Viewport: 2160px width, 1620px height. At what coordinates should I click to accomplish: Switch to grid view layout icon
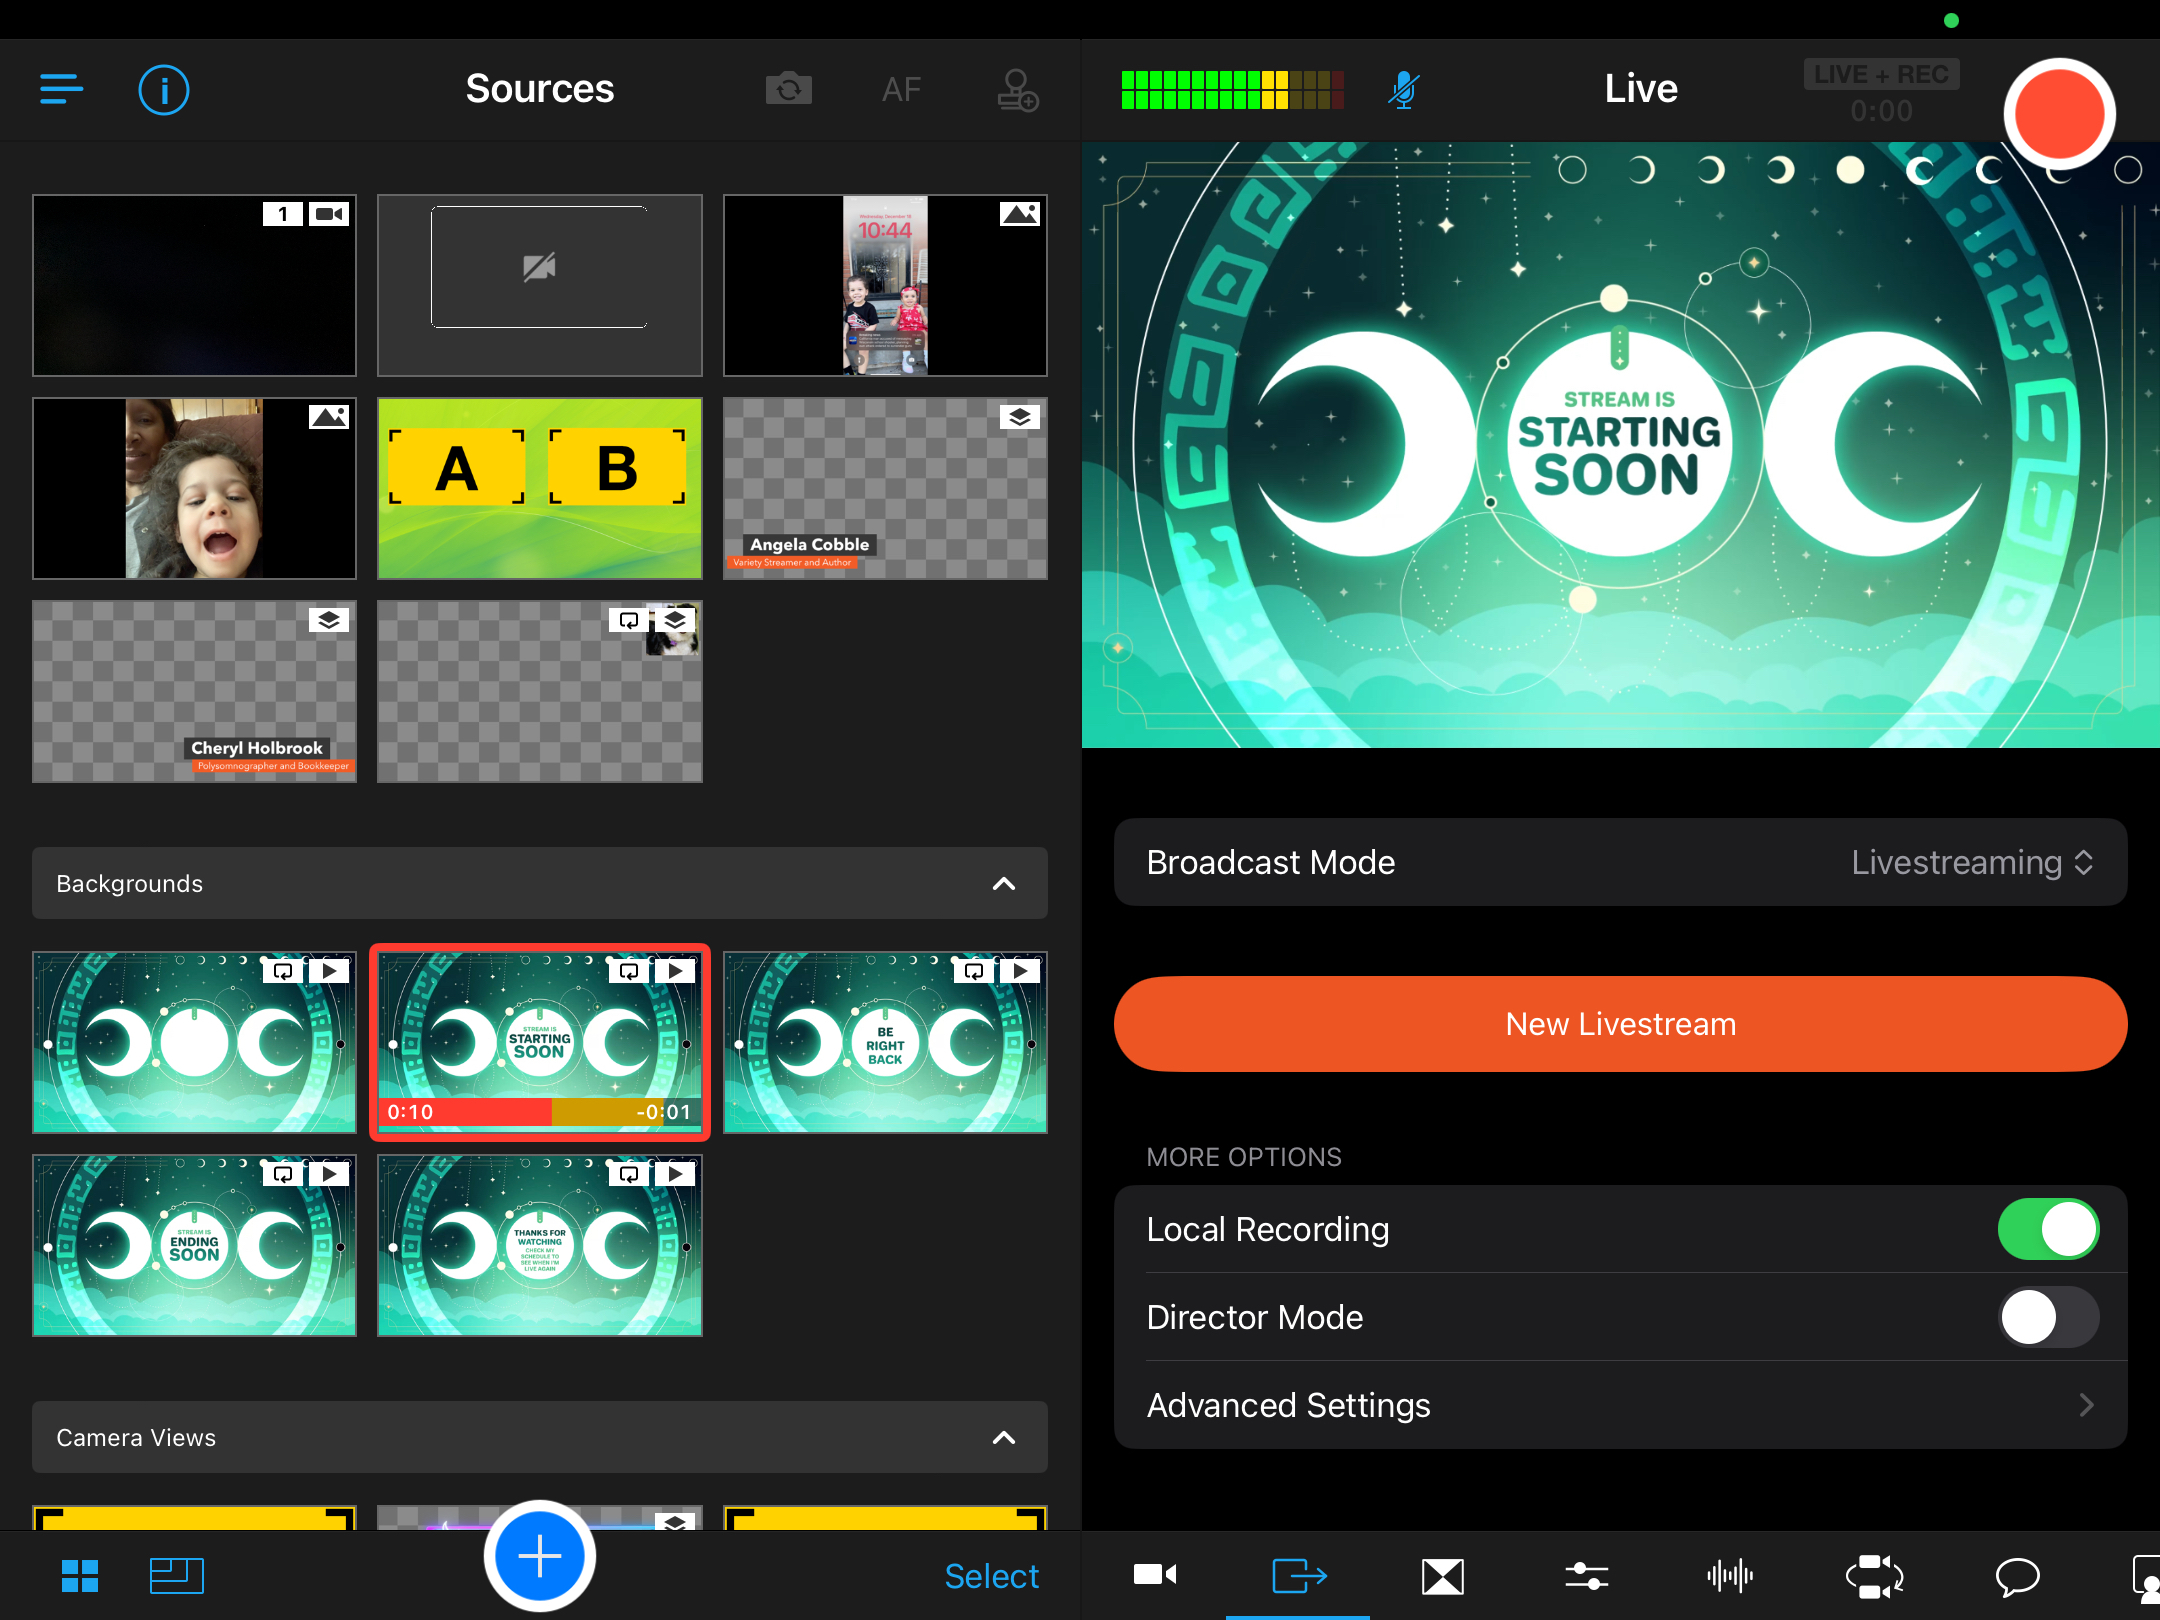tap(80, 1576)
